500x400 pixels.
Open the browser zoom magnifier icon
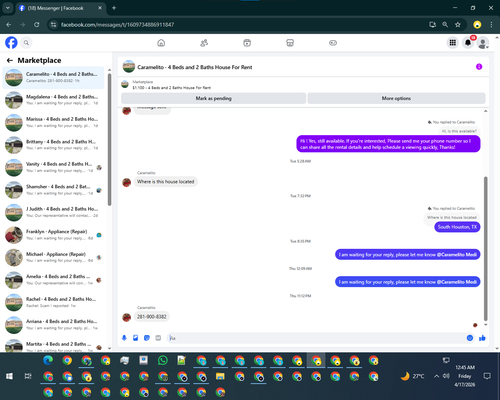click(445, 25)
